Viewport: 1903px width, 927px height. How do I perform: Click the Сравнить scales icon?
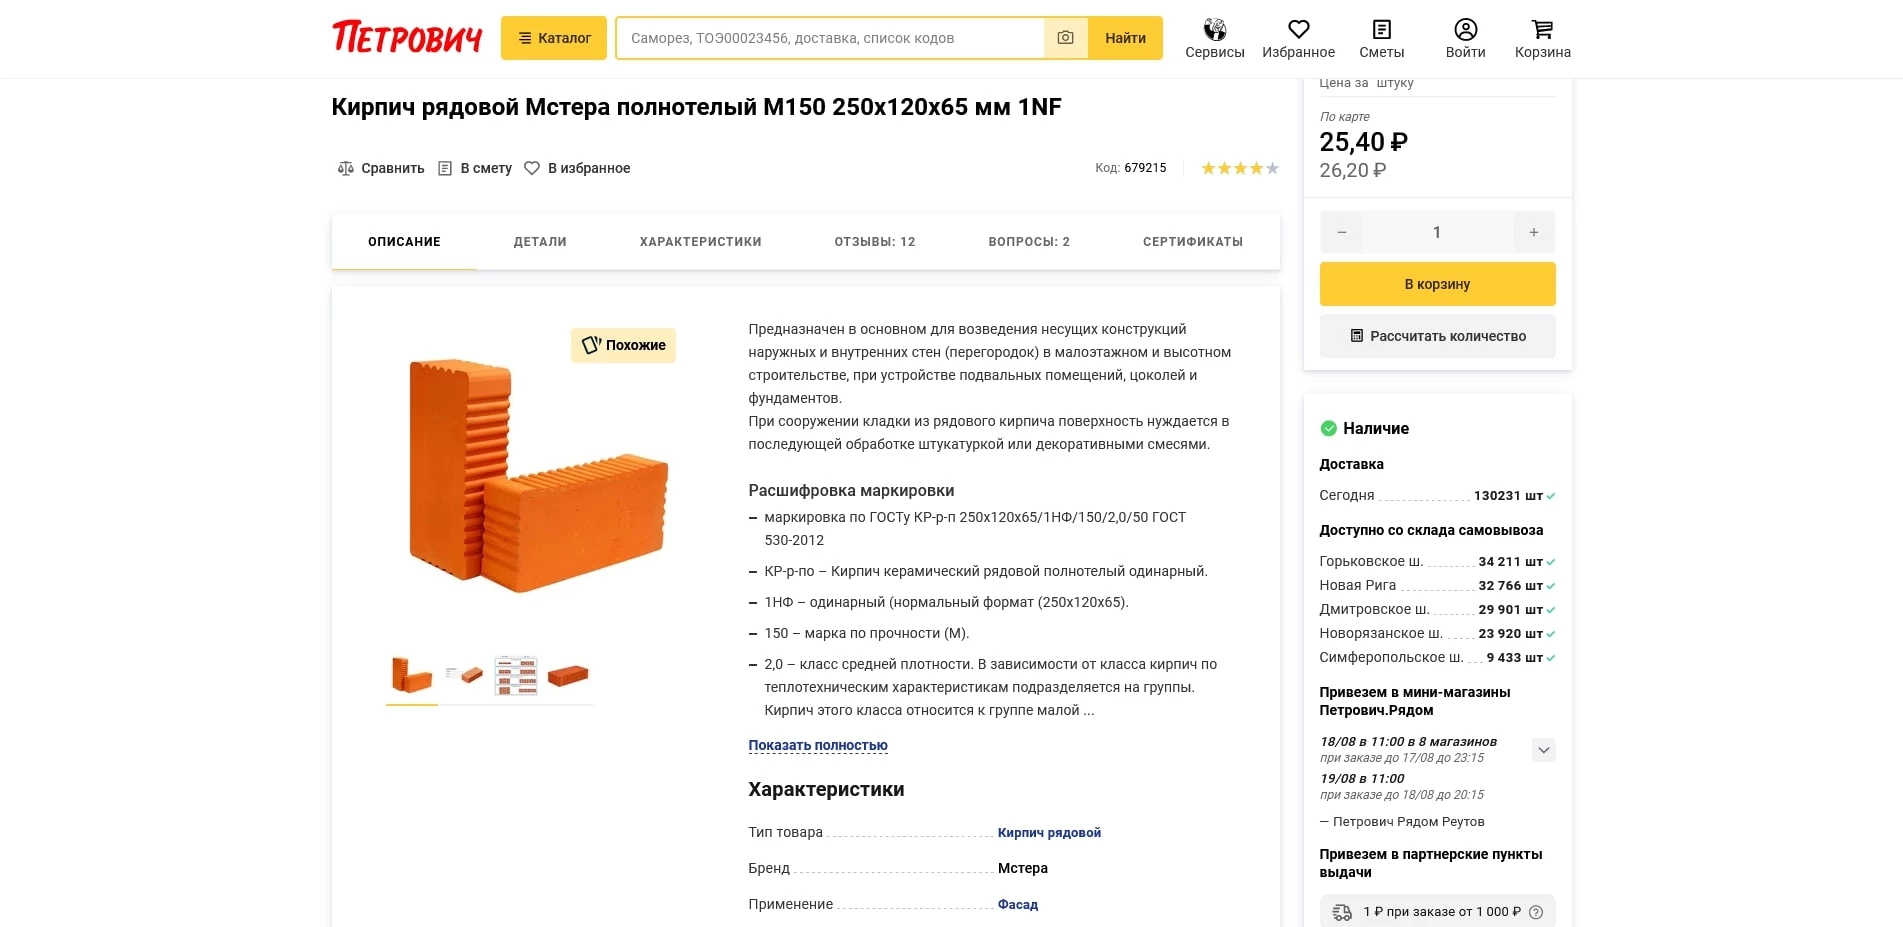point(346,168)
